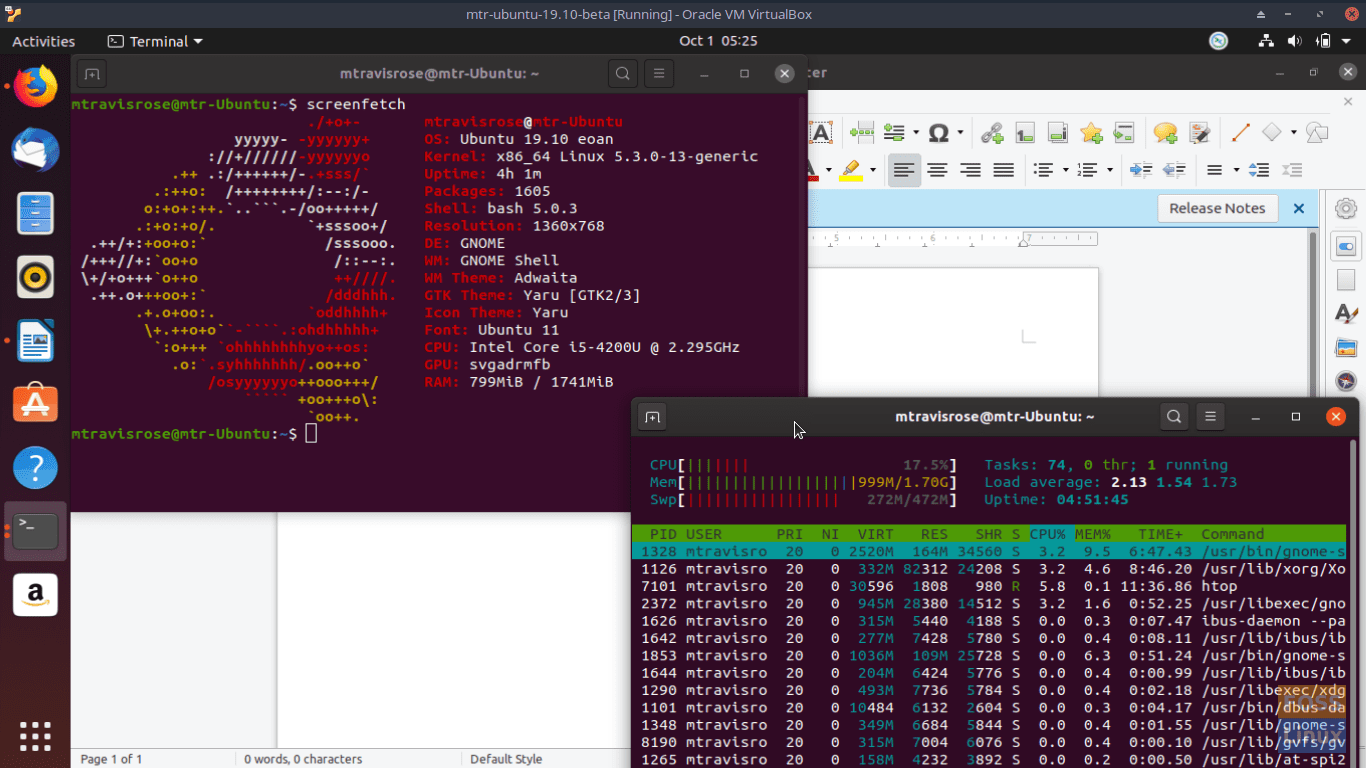
Task: Insert a special character (Omega icon)
Action: (x=938, y=132)
